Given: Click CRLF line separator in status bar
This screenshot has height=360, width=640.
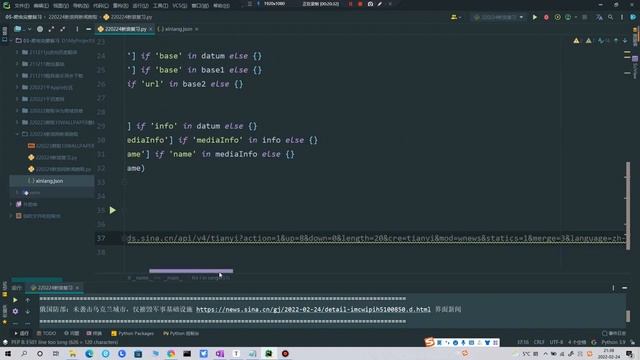Looking at the screenshot, I should pyautogui.click(x=539, y=342).
